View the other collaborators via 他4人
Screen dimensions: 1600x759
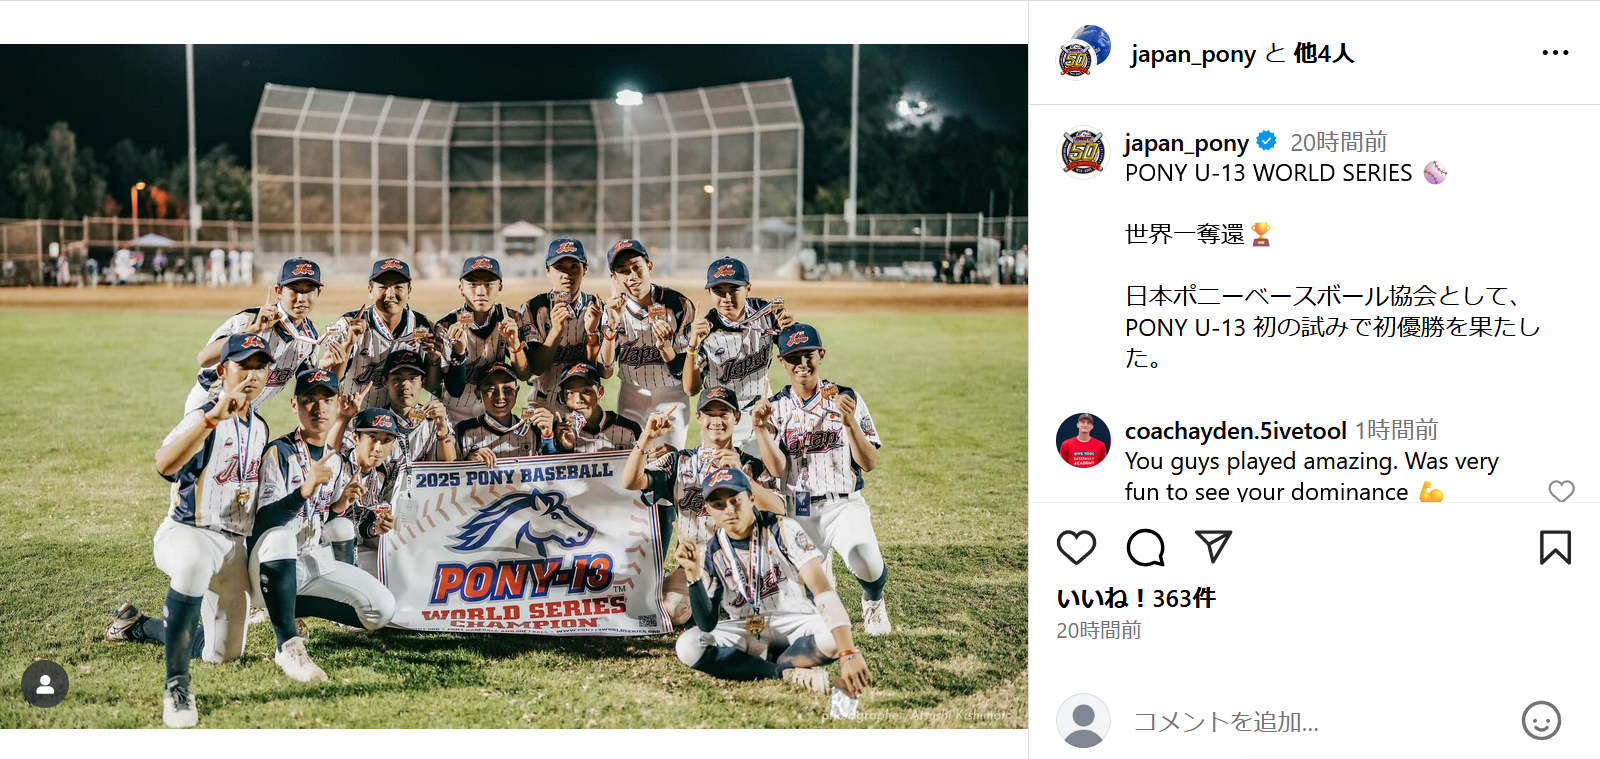1323,53
